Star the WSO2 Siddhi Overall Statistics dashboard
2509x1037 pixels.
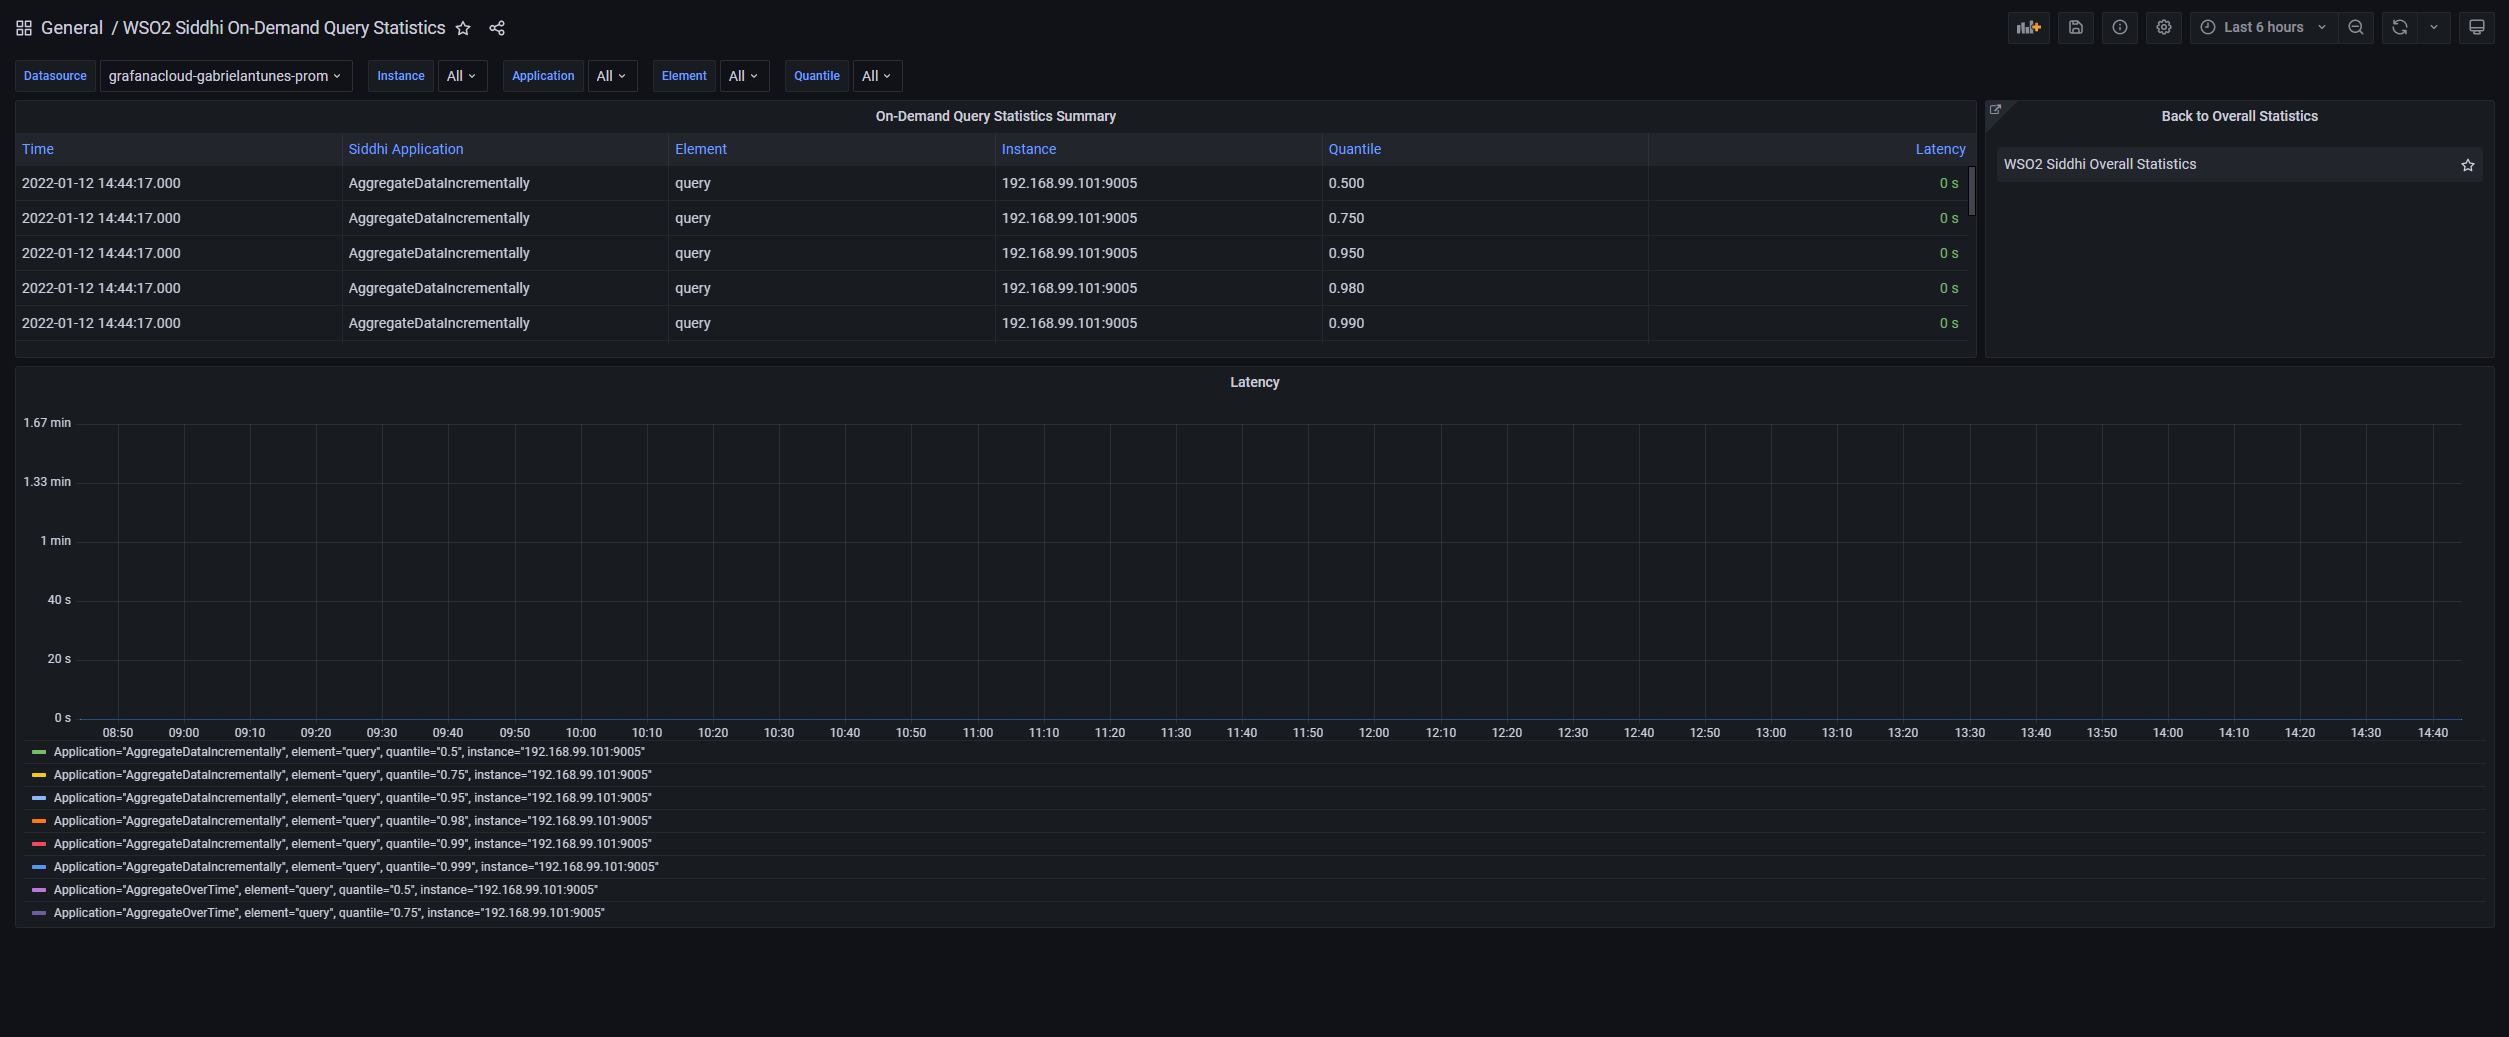pos(2467,165)
